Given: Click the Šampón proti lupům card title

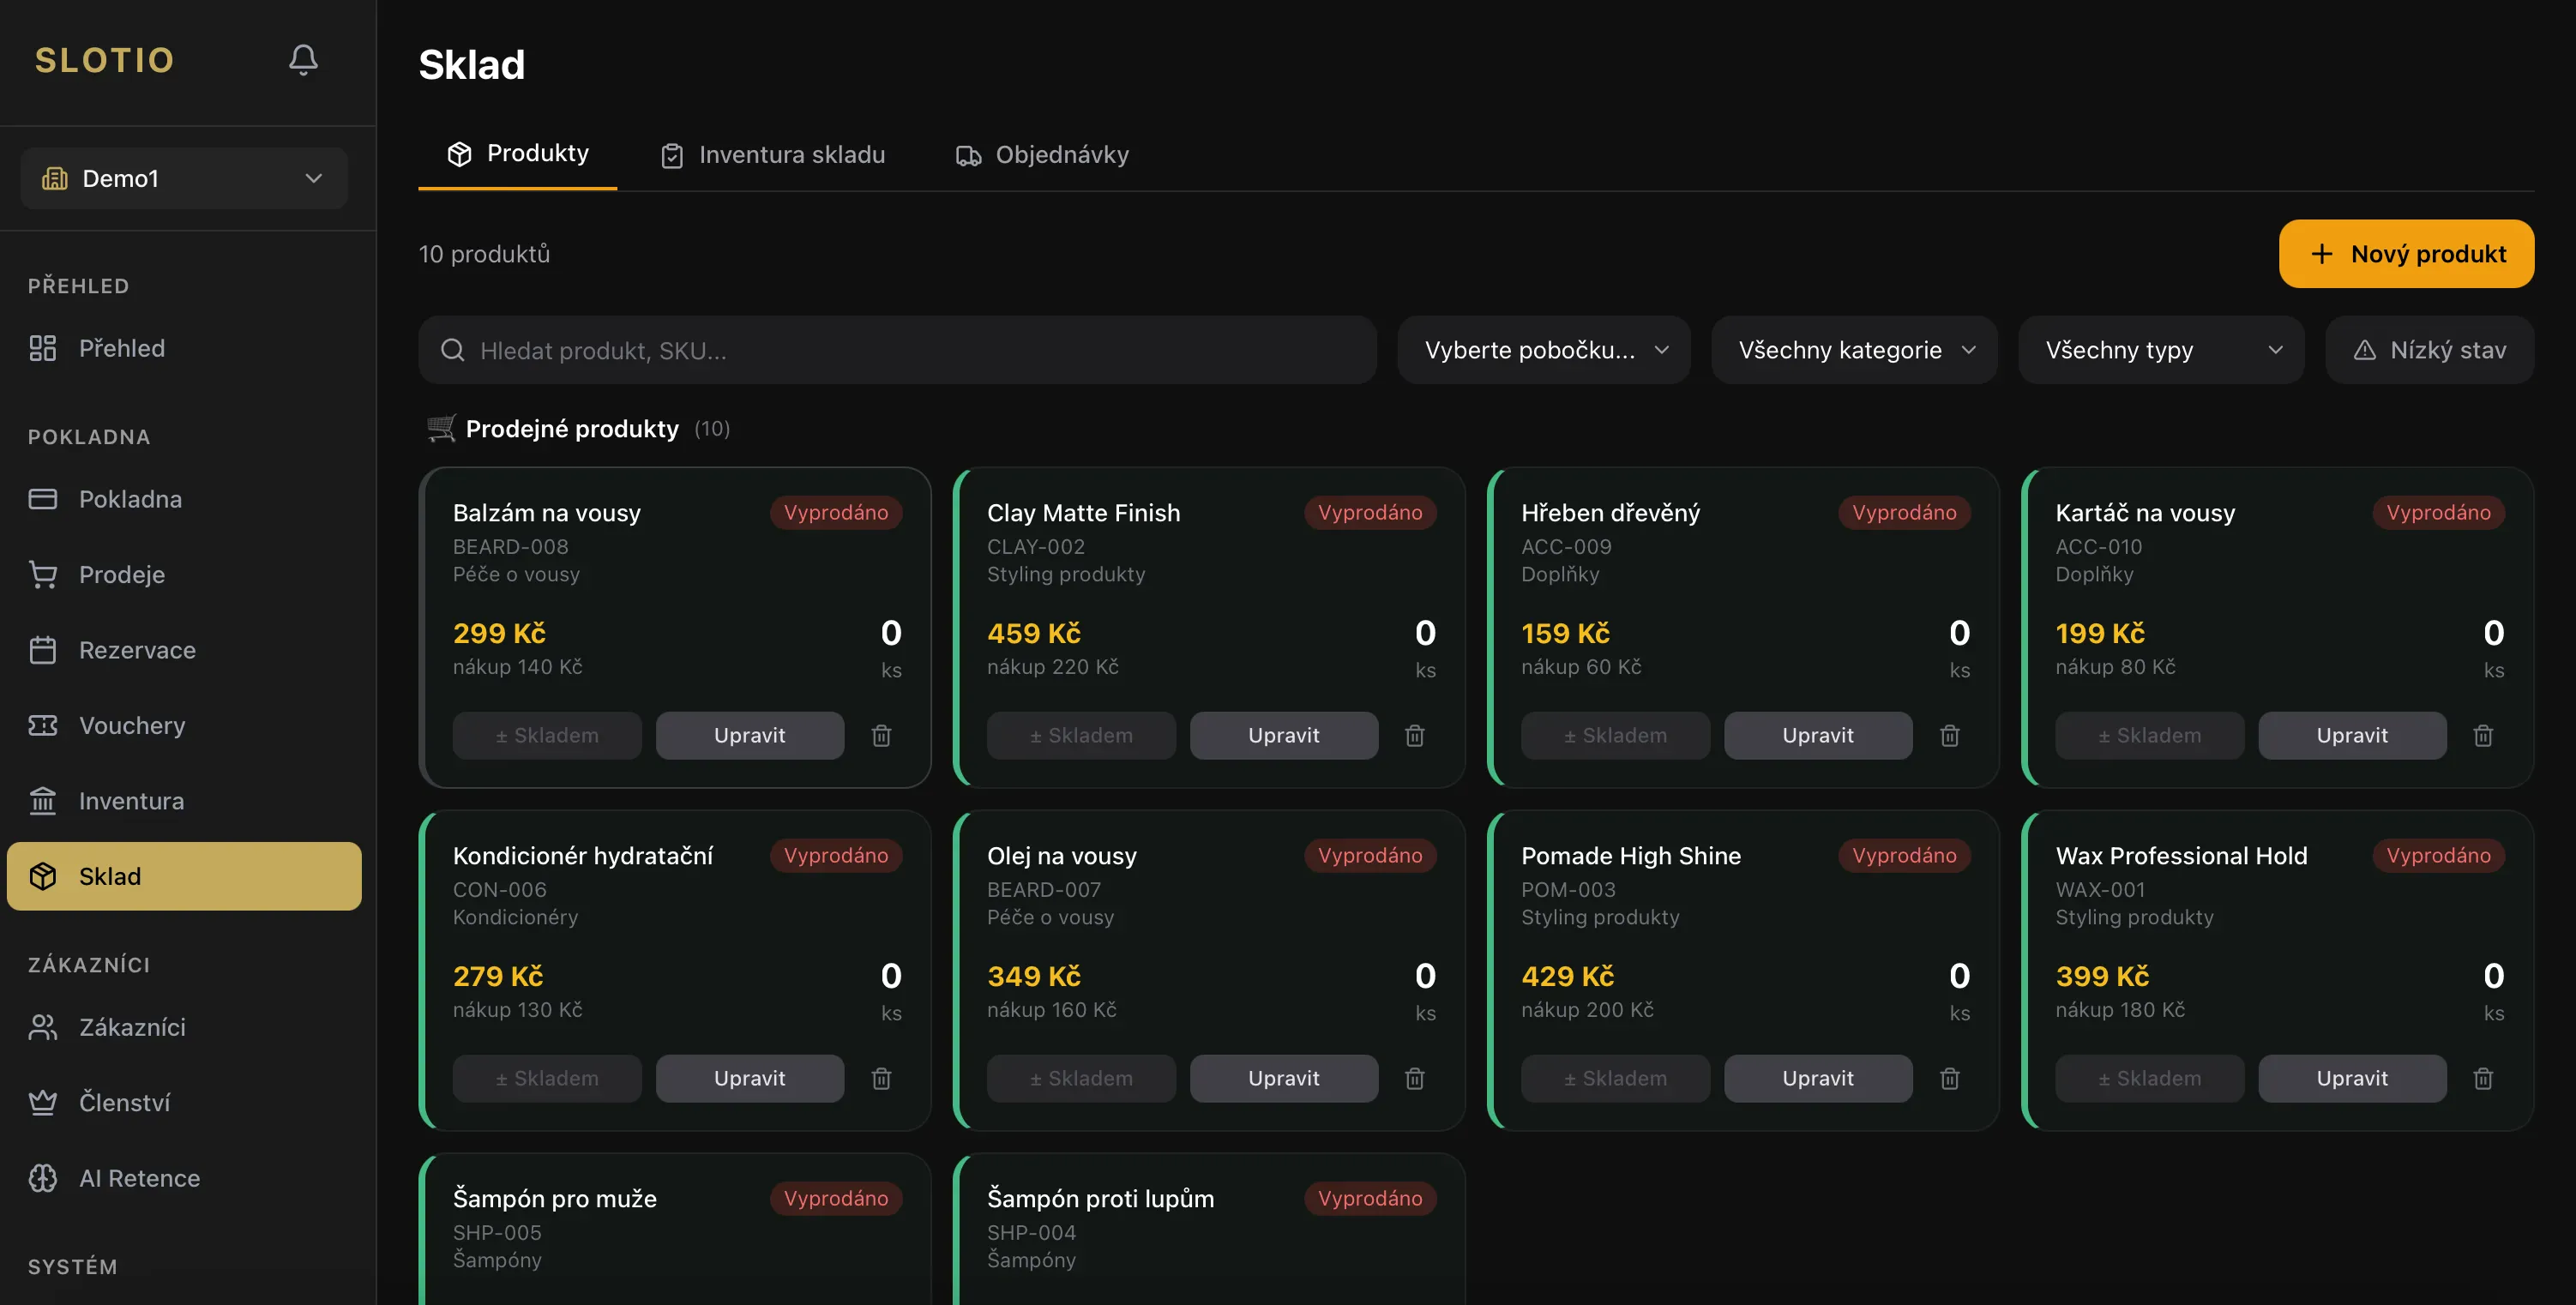Looking at the screenshot, I should tap(1100, 1199).
